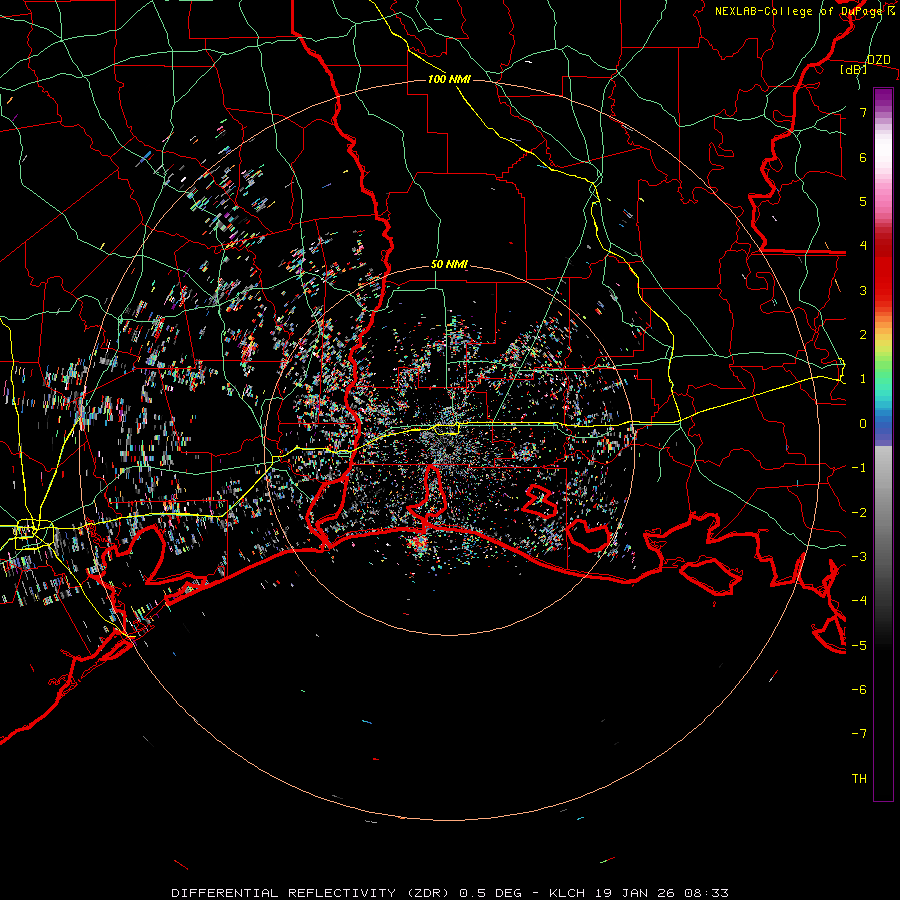Click the -2 tick label on scale
The image size is (900, 900).
point(859,512)
